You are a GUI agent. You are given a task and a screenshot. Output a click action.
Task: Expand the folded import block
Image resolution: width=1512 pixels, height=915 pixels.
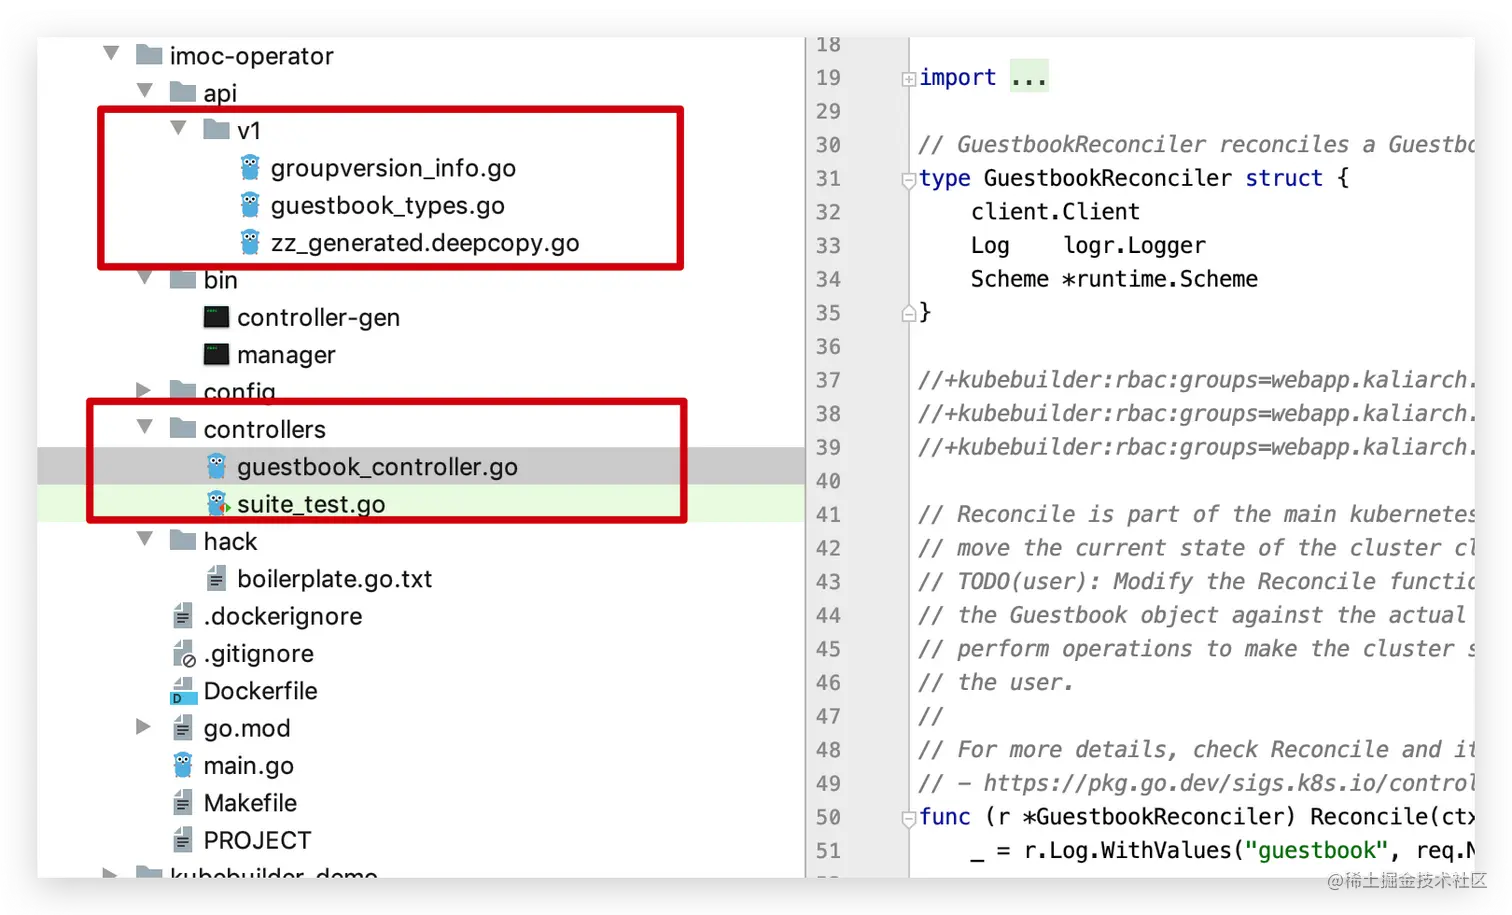click(x=909, y=79)
